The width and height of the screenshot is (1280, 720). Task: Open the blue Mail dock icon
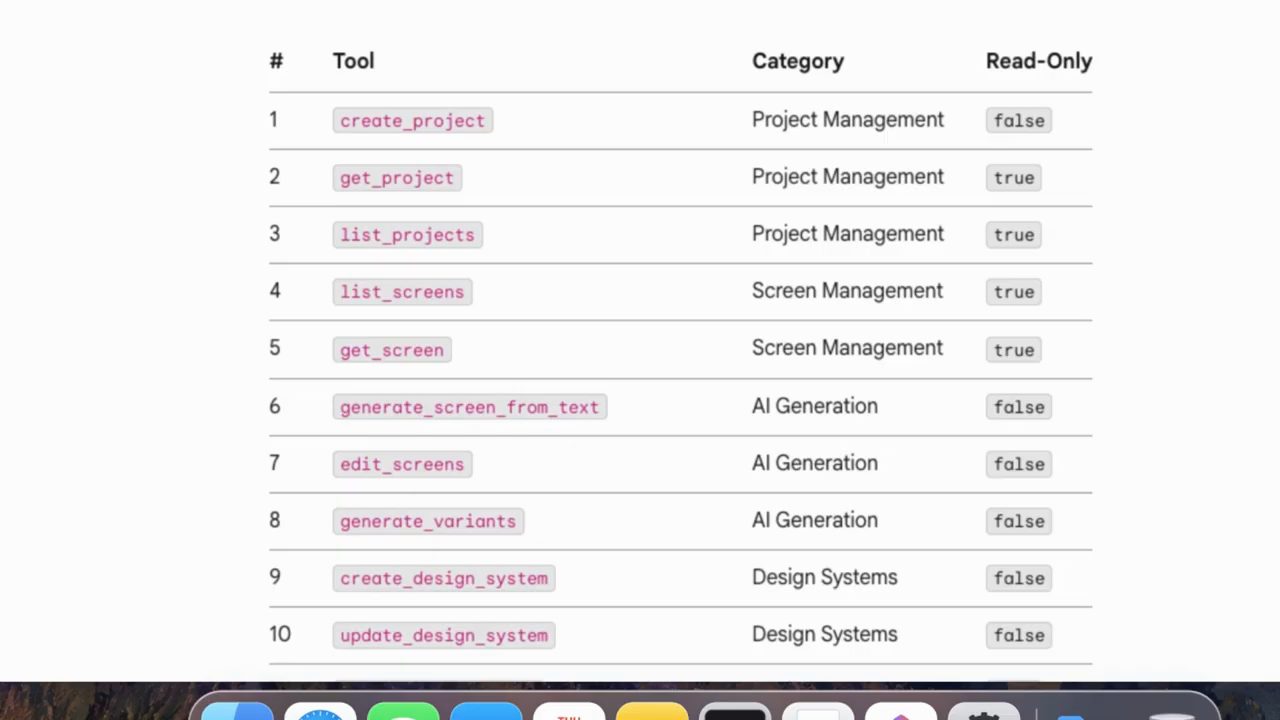point(486,711)
